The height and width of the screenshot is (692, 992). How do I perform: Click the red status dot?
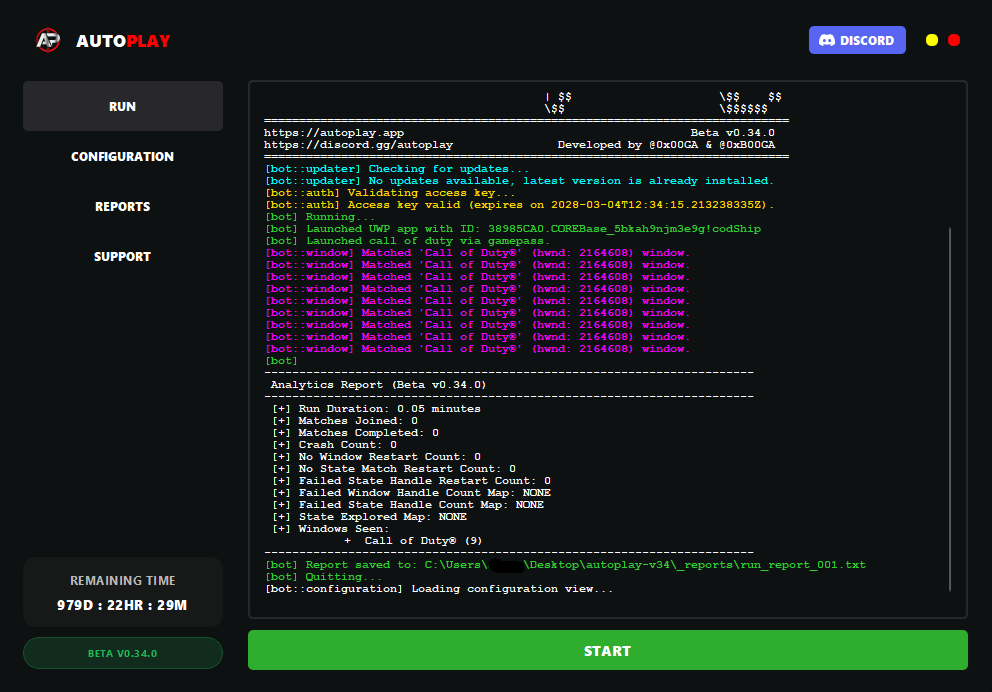pos(954,39)
